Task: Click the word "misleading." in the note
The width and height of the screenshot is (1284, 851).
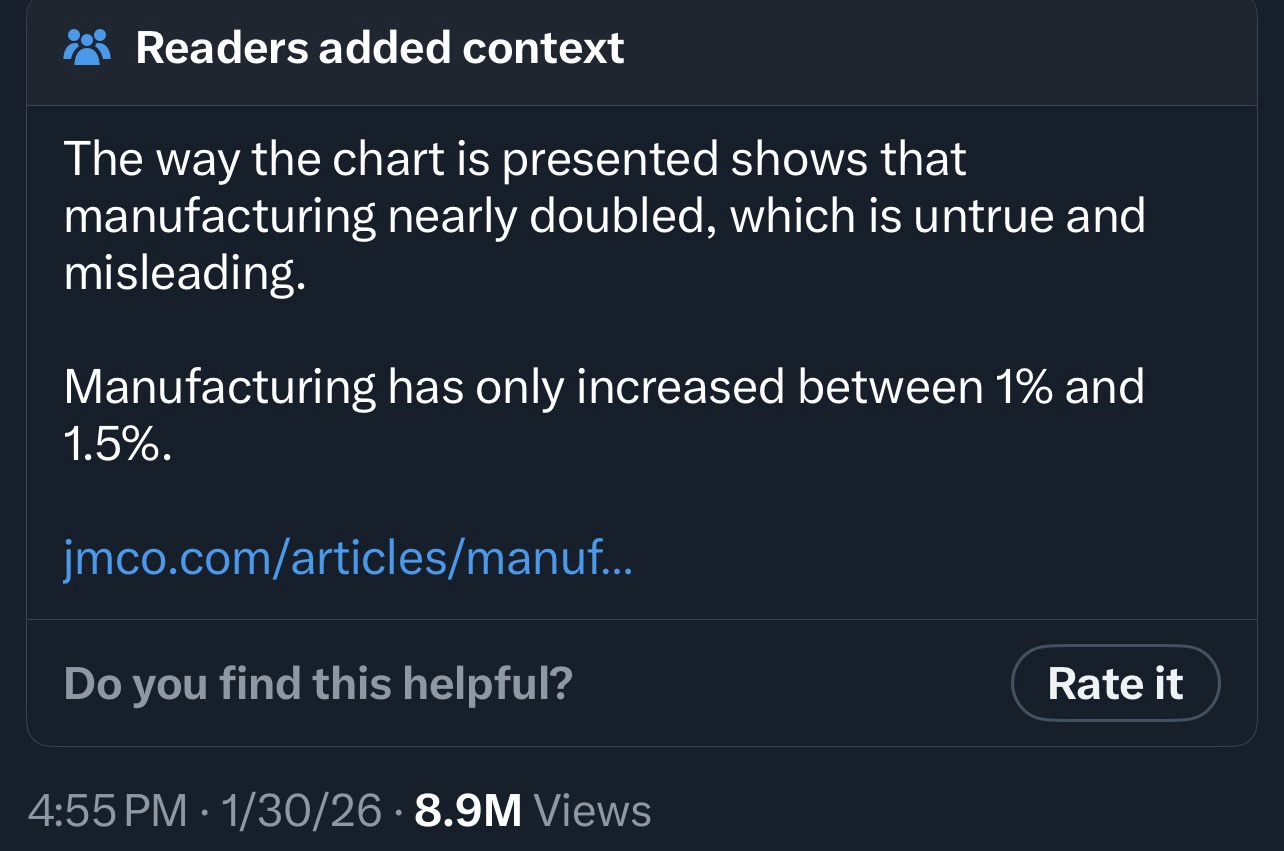Action: pyautogui.click(x=184, y=274)
